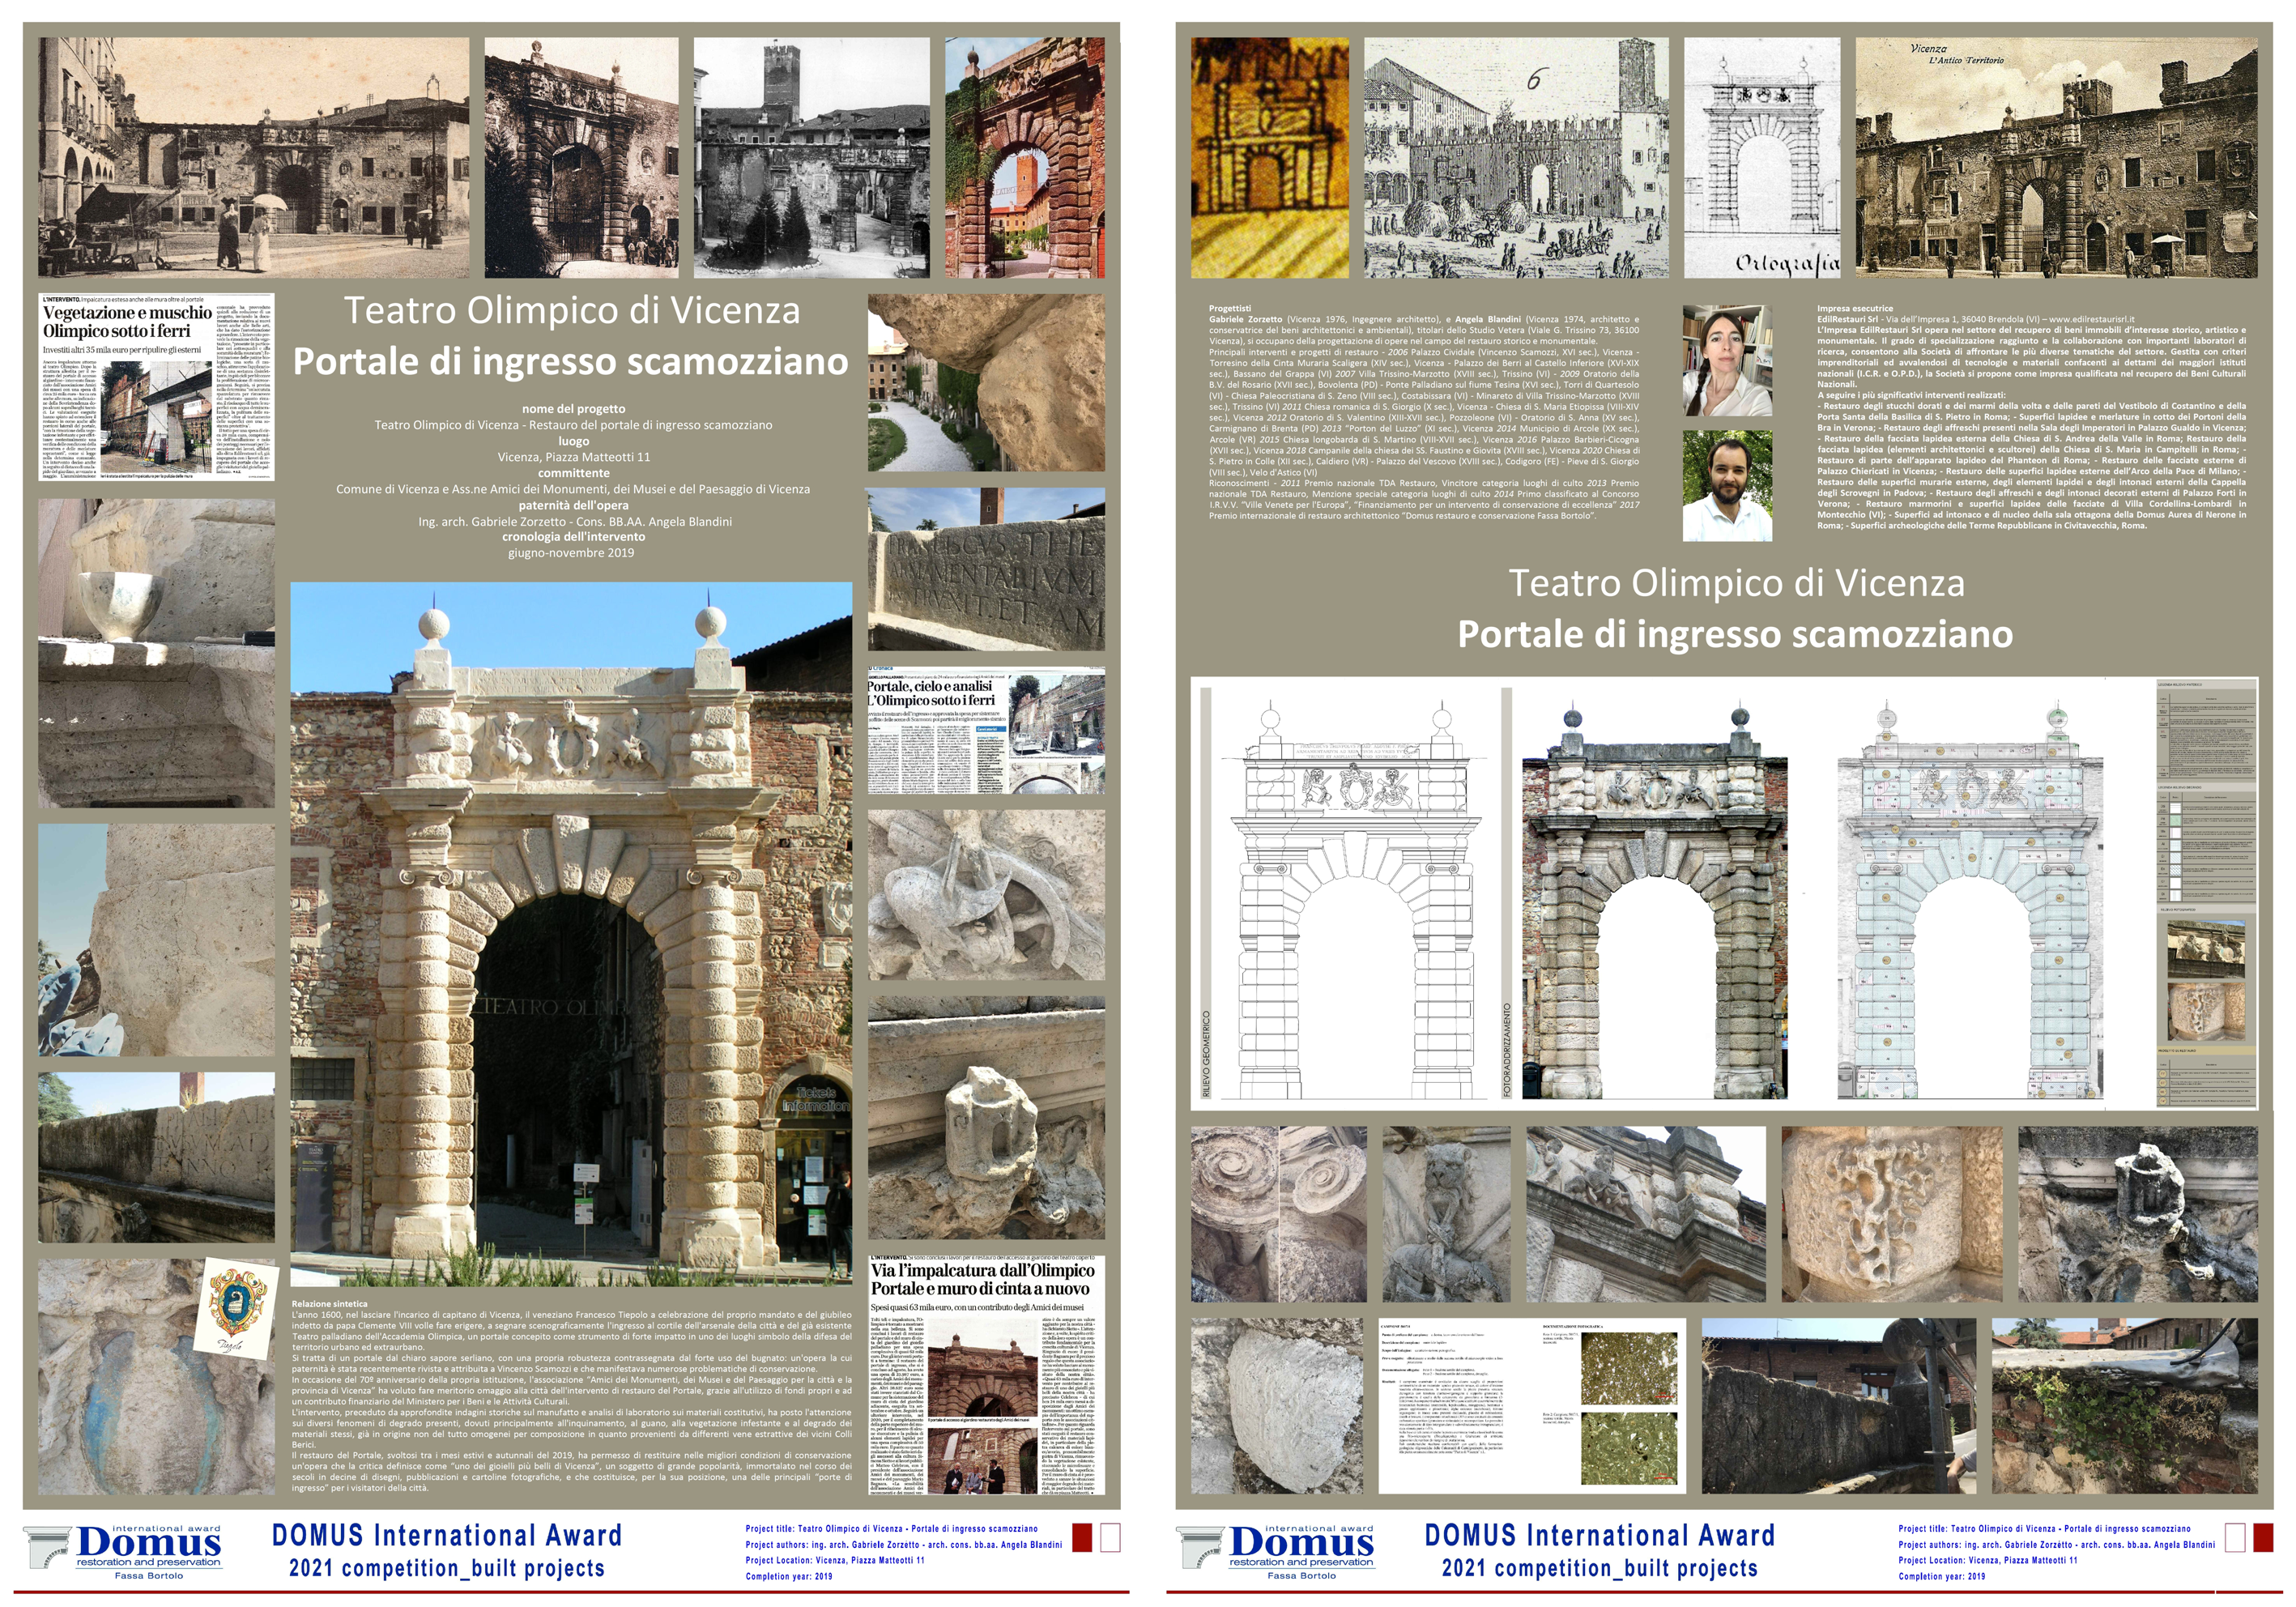Image resolution: width=2296 pixels, height=1607 pixels.
Task: Click the 'Vicenza L'Antico Territorio' sepia postcard
Action: [2056, 158]
